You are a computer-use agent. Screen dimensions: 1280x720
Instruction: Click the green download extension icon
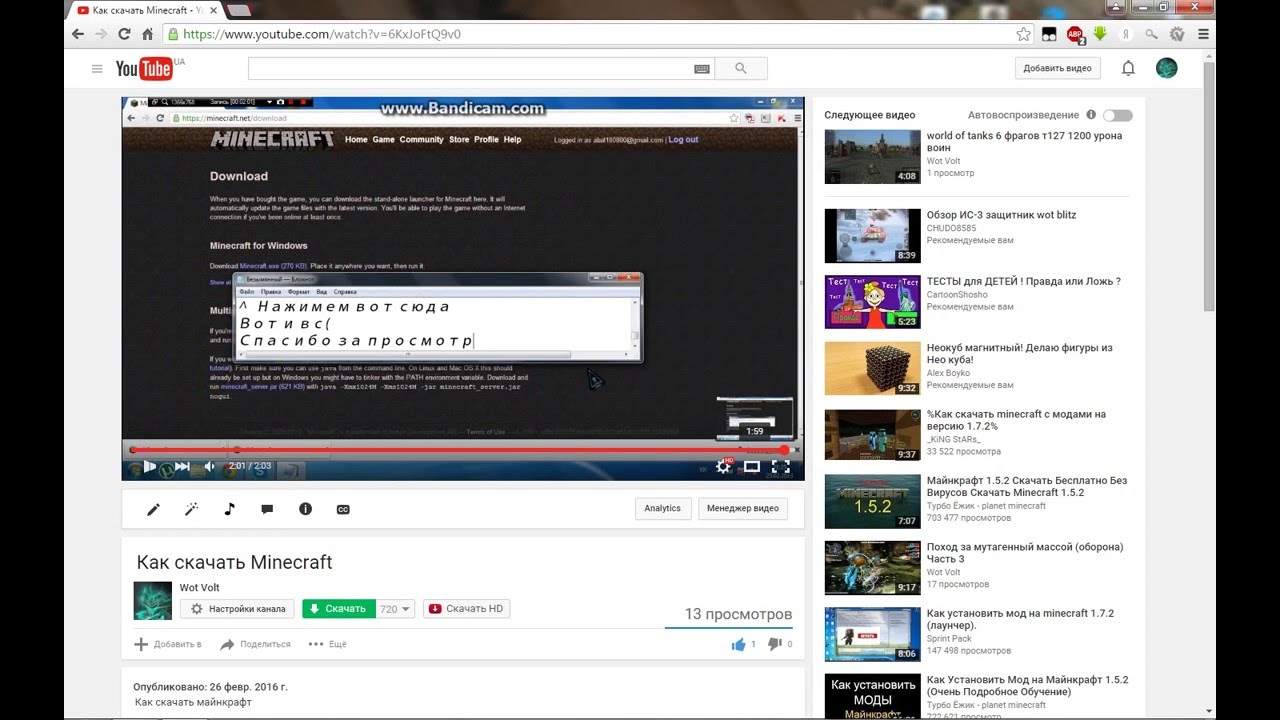[x=1100, y=34]
